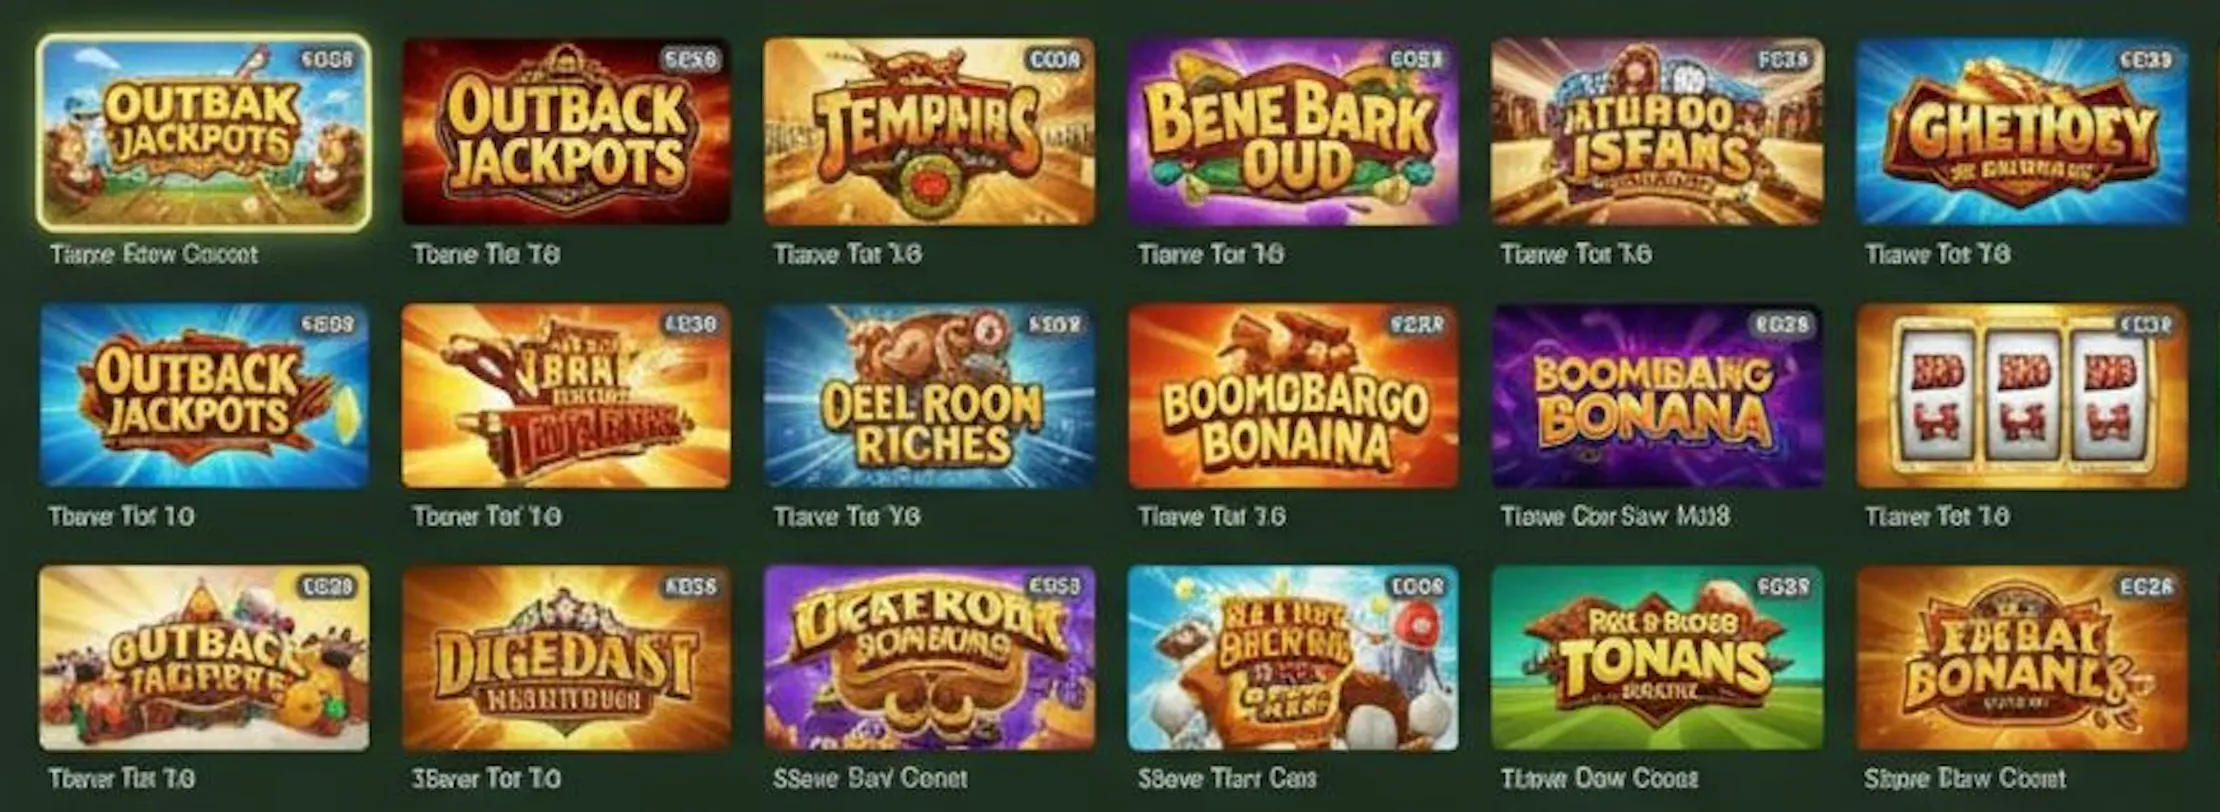The width and height of the screenshot is (2220, 812).
Task: Open the green-field Tonans game
Action: coord(1656,658)
